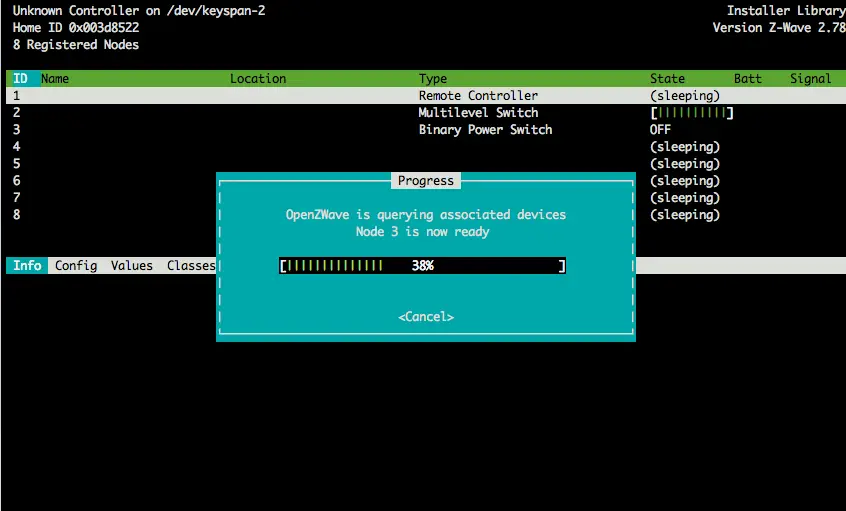Click 'OpenZWave is querying associated devices' text
This screenshot has height=511, width=846.
[426, 215]
